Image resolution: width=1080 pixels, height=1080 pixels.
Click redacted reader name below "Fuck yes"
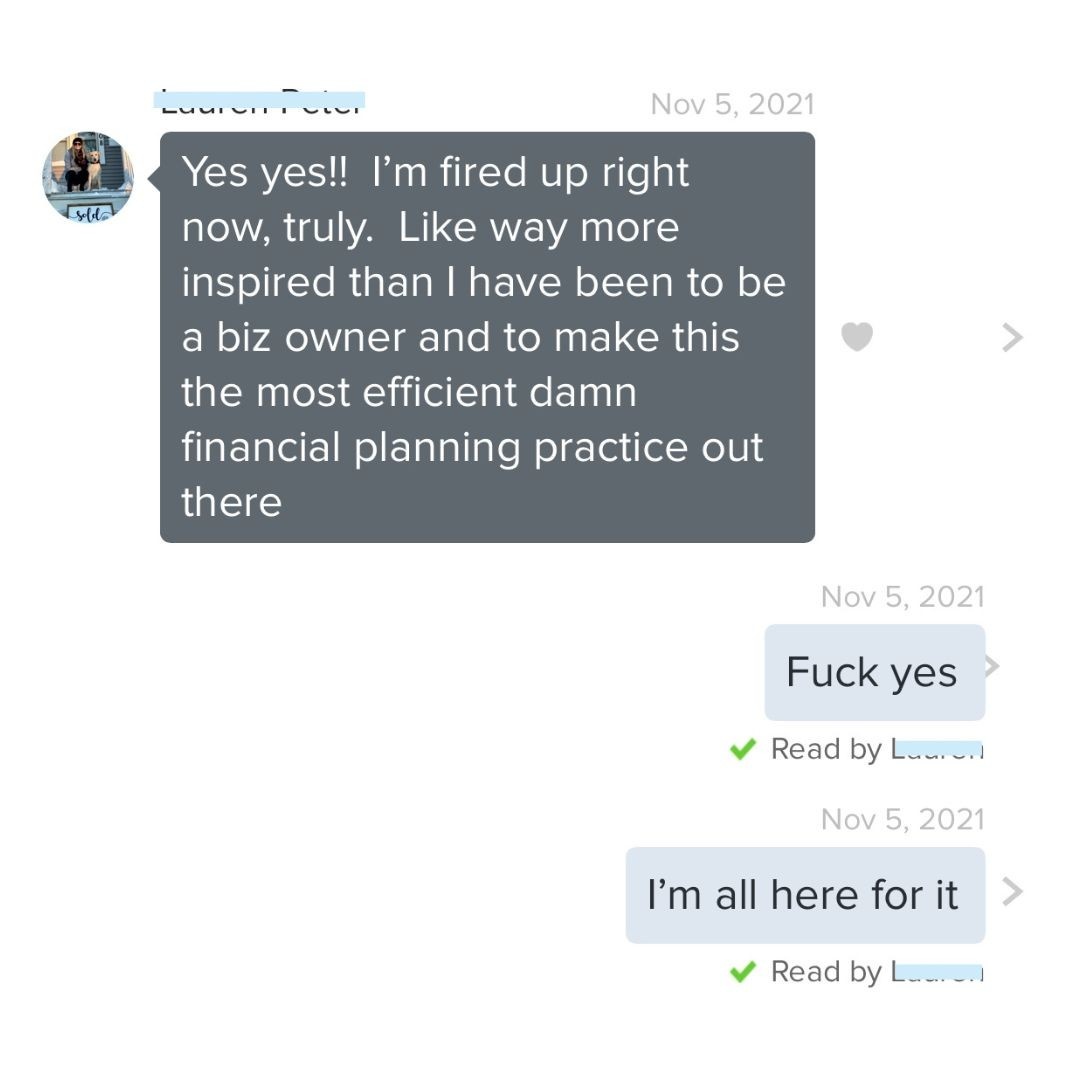[x=937, y=749]
